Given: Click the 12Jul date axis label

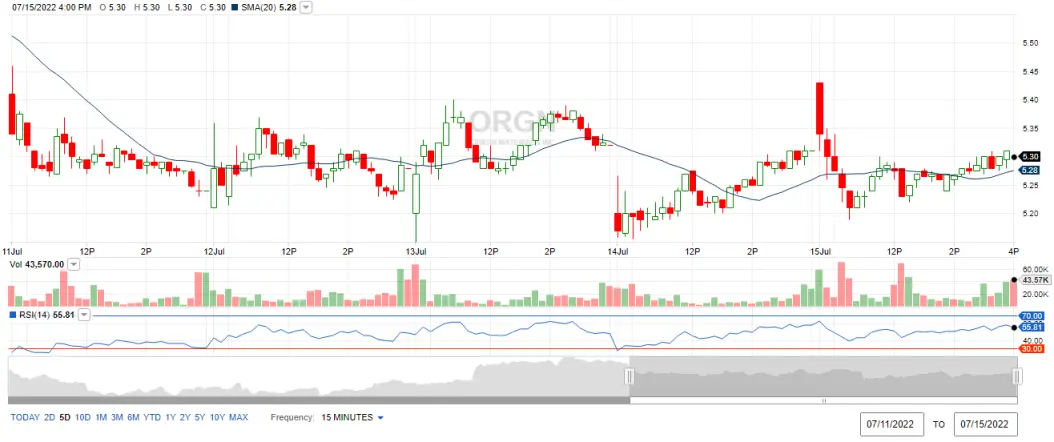Looking at the screenshot, I should click(214, 251).
